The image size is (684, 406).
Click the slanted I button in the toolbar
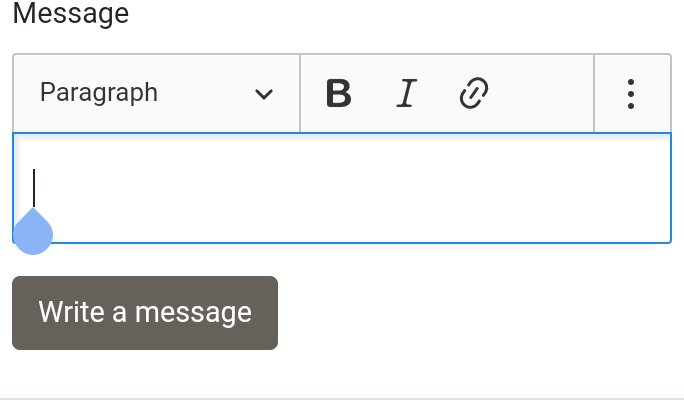coord(405,94)
